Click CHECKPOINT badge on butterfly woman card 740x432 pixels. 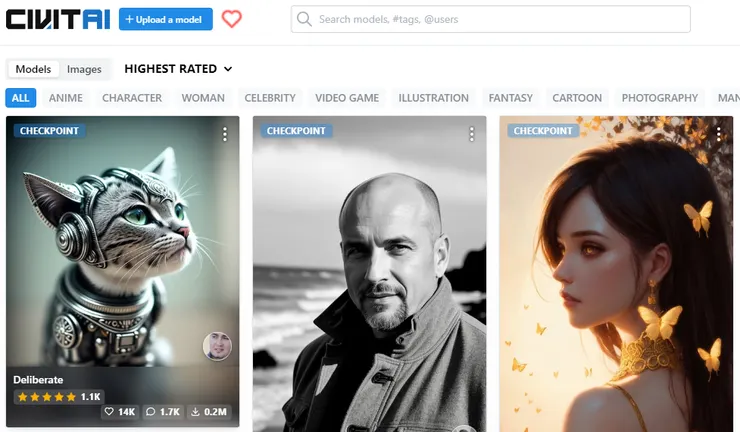[x=543, y=131]
